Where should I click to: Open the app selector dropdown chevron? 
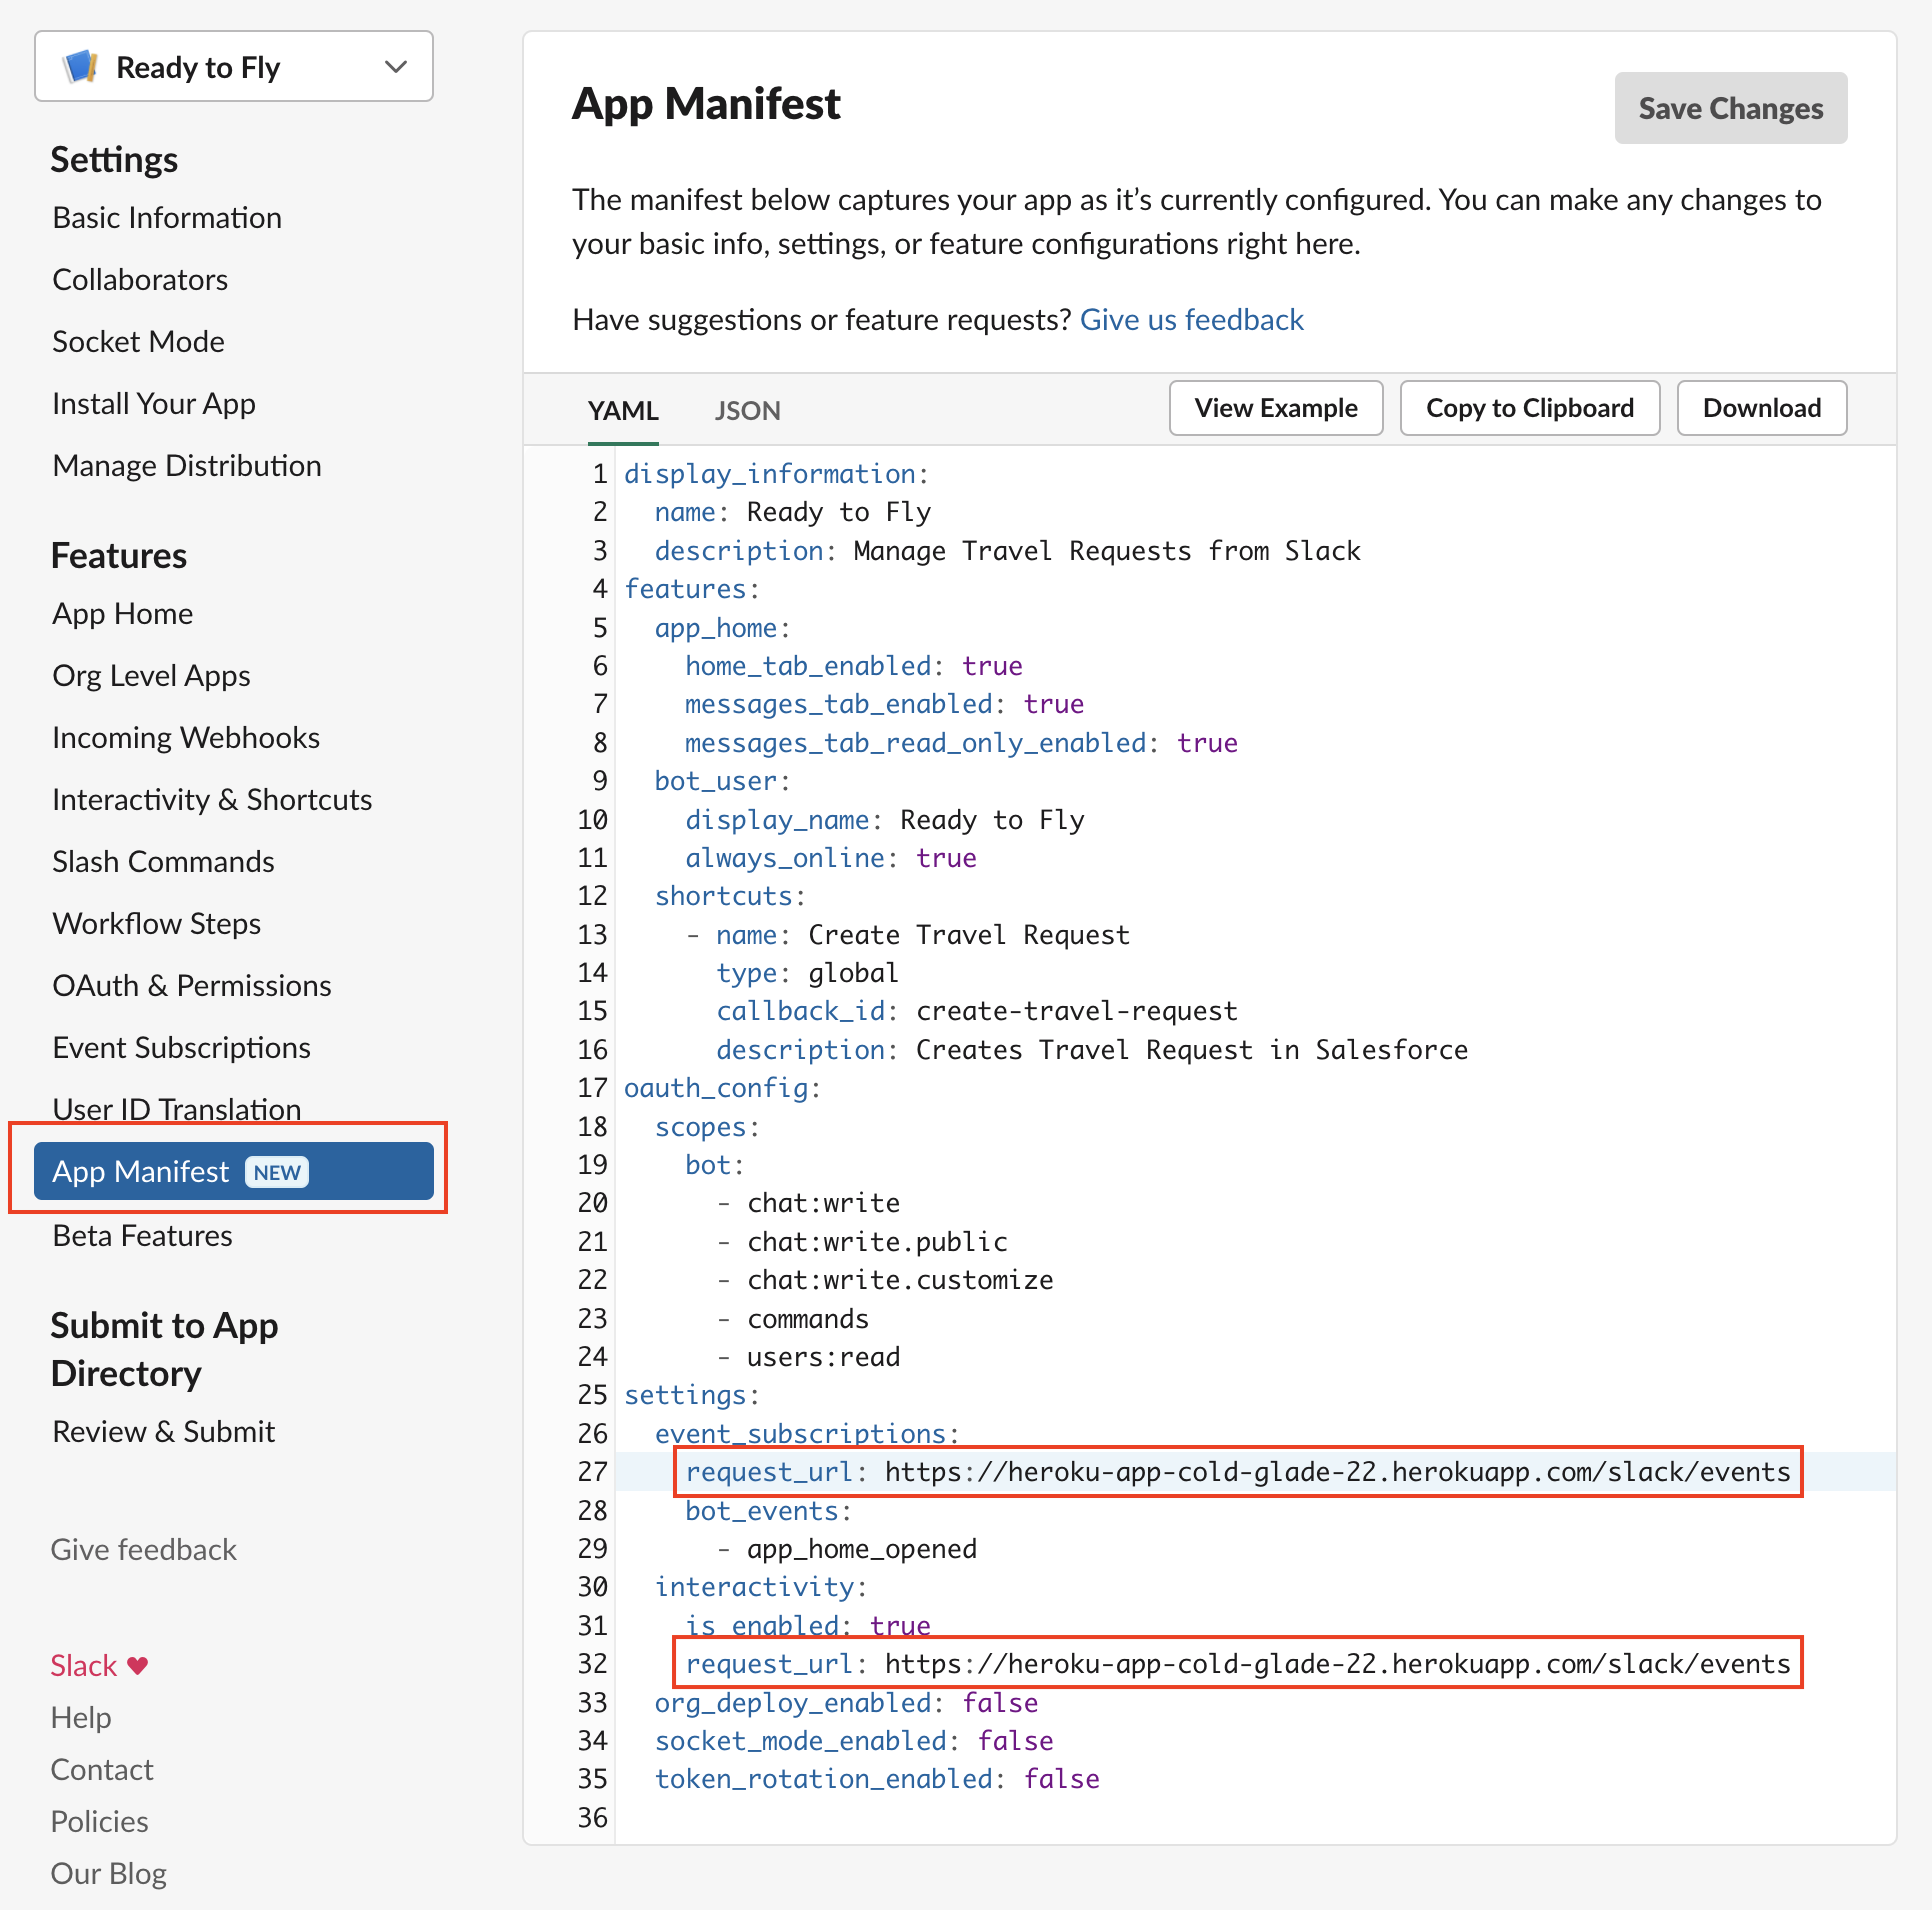[x=396, y=67]
